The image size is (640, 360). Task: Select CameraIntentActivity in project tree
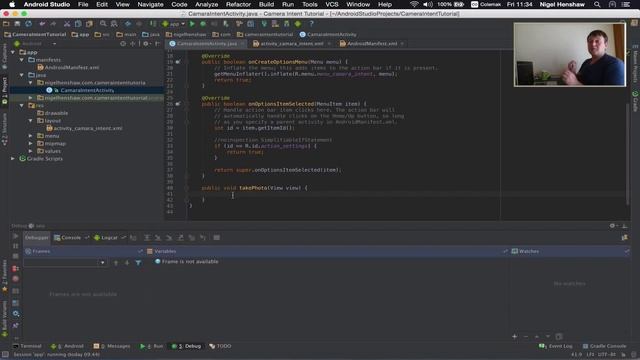[x=87, y=90]
